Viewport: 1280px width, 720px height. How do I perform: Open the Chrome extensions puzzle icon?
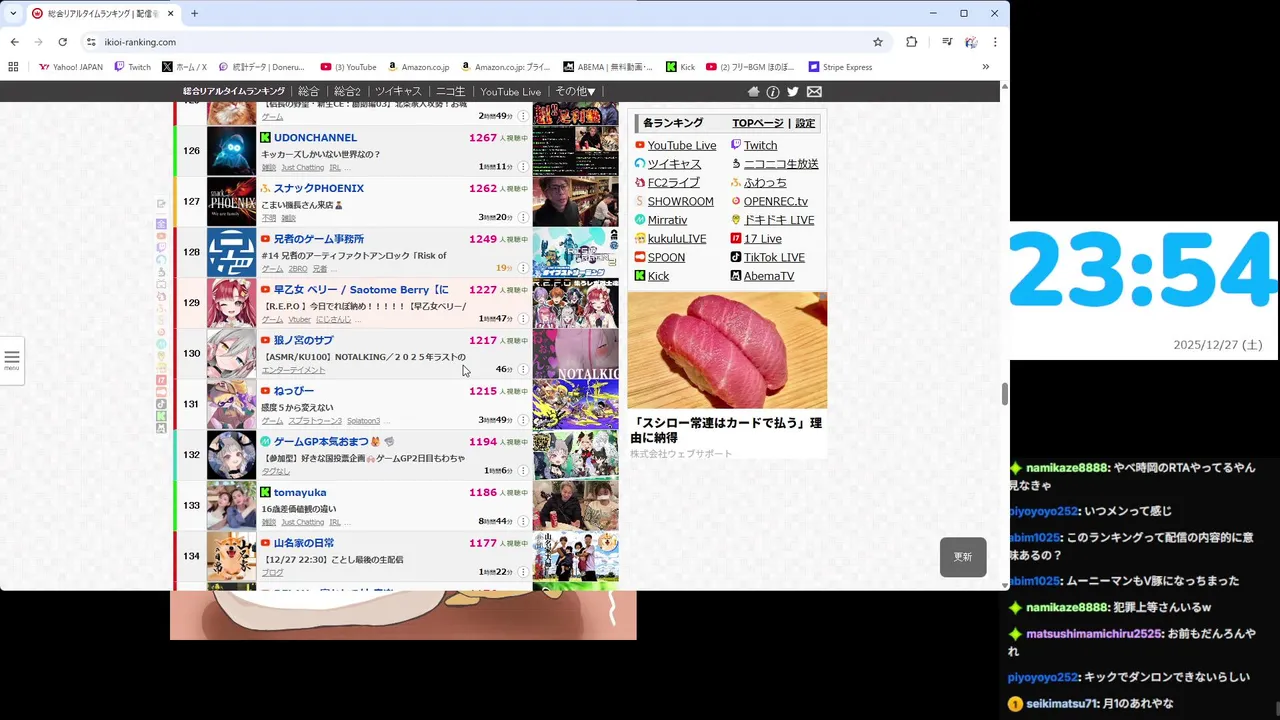coord(911,42)
